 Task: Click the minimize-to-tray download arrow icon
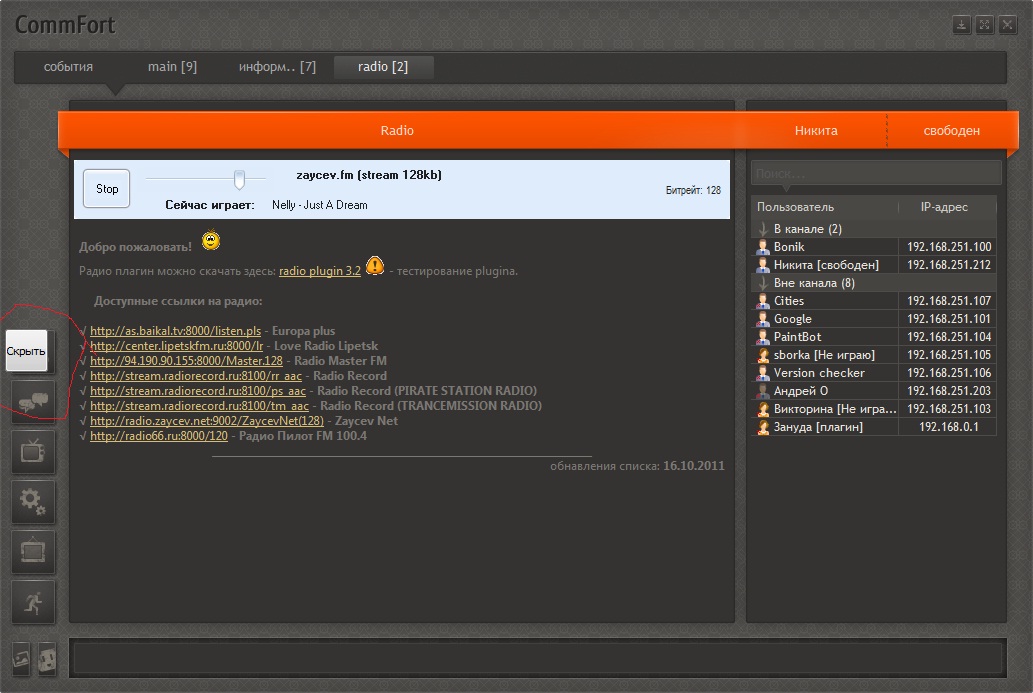(961, 25)
